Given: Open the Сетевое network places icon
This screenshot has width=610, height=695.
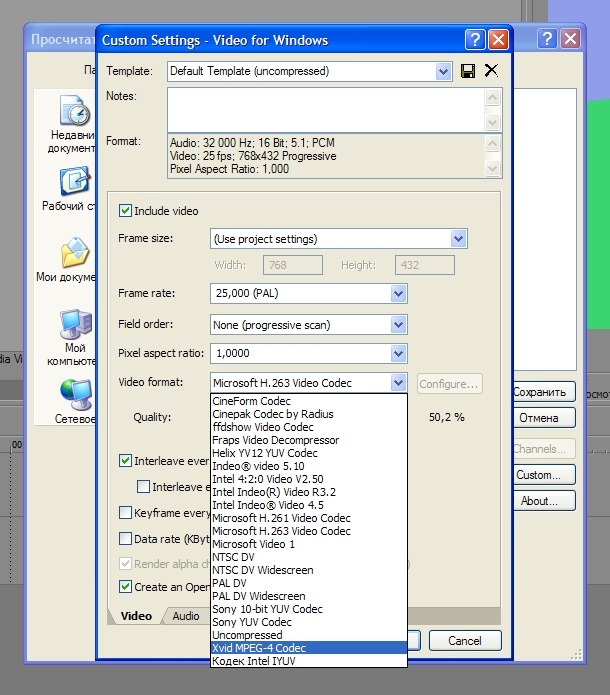Looking at the screenshot, I should [x=76, y=394].
